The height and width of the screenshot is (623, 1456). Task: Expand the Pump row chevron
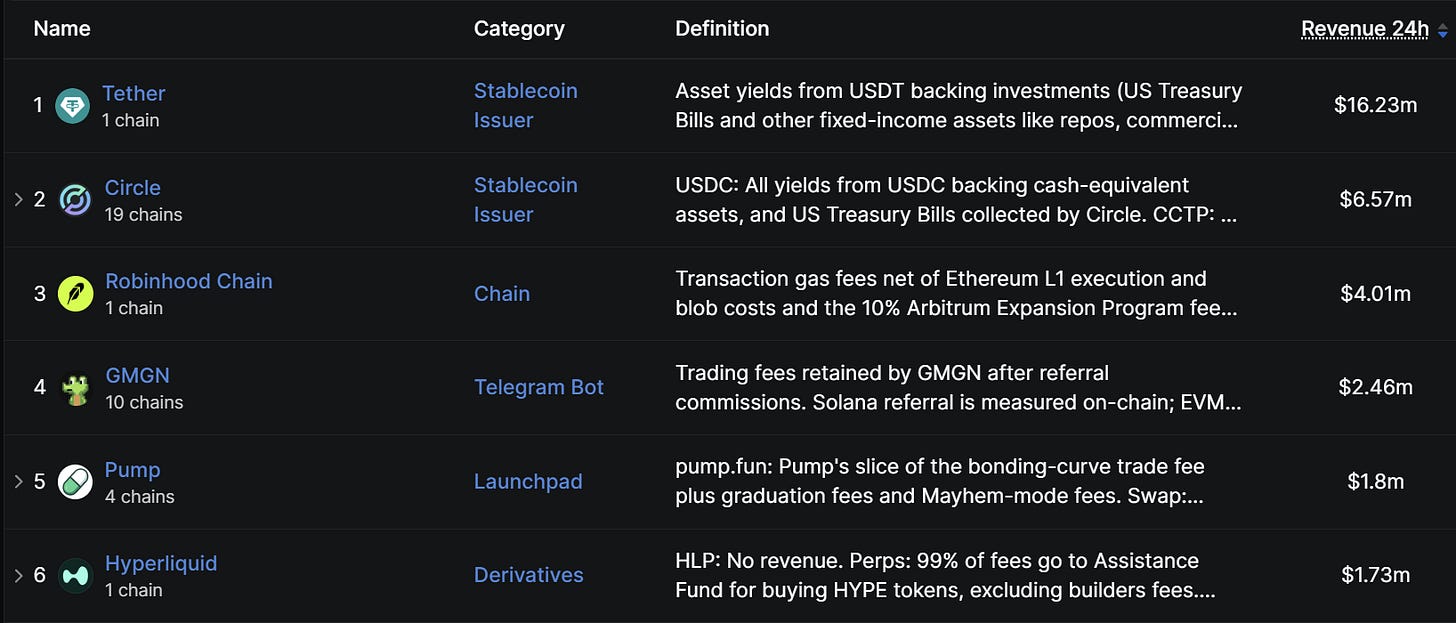pyautogui.click(x=18, y=482)
